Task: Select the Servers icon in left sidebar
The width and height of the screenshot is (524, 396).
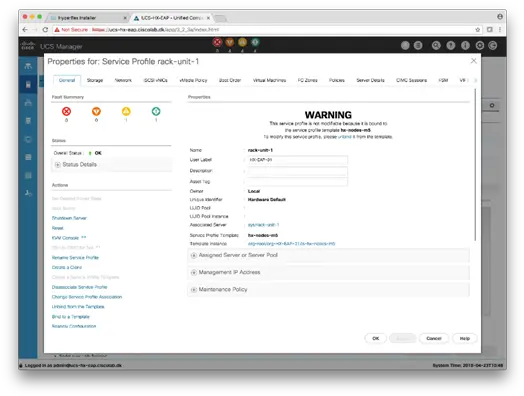Action: pos(28,84)
